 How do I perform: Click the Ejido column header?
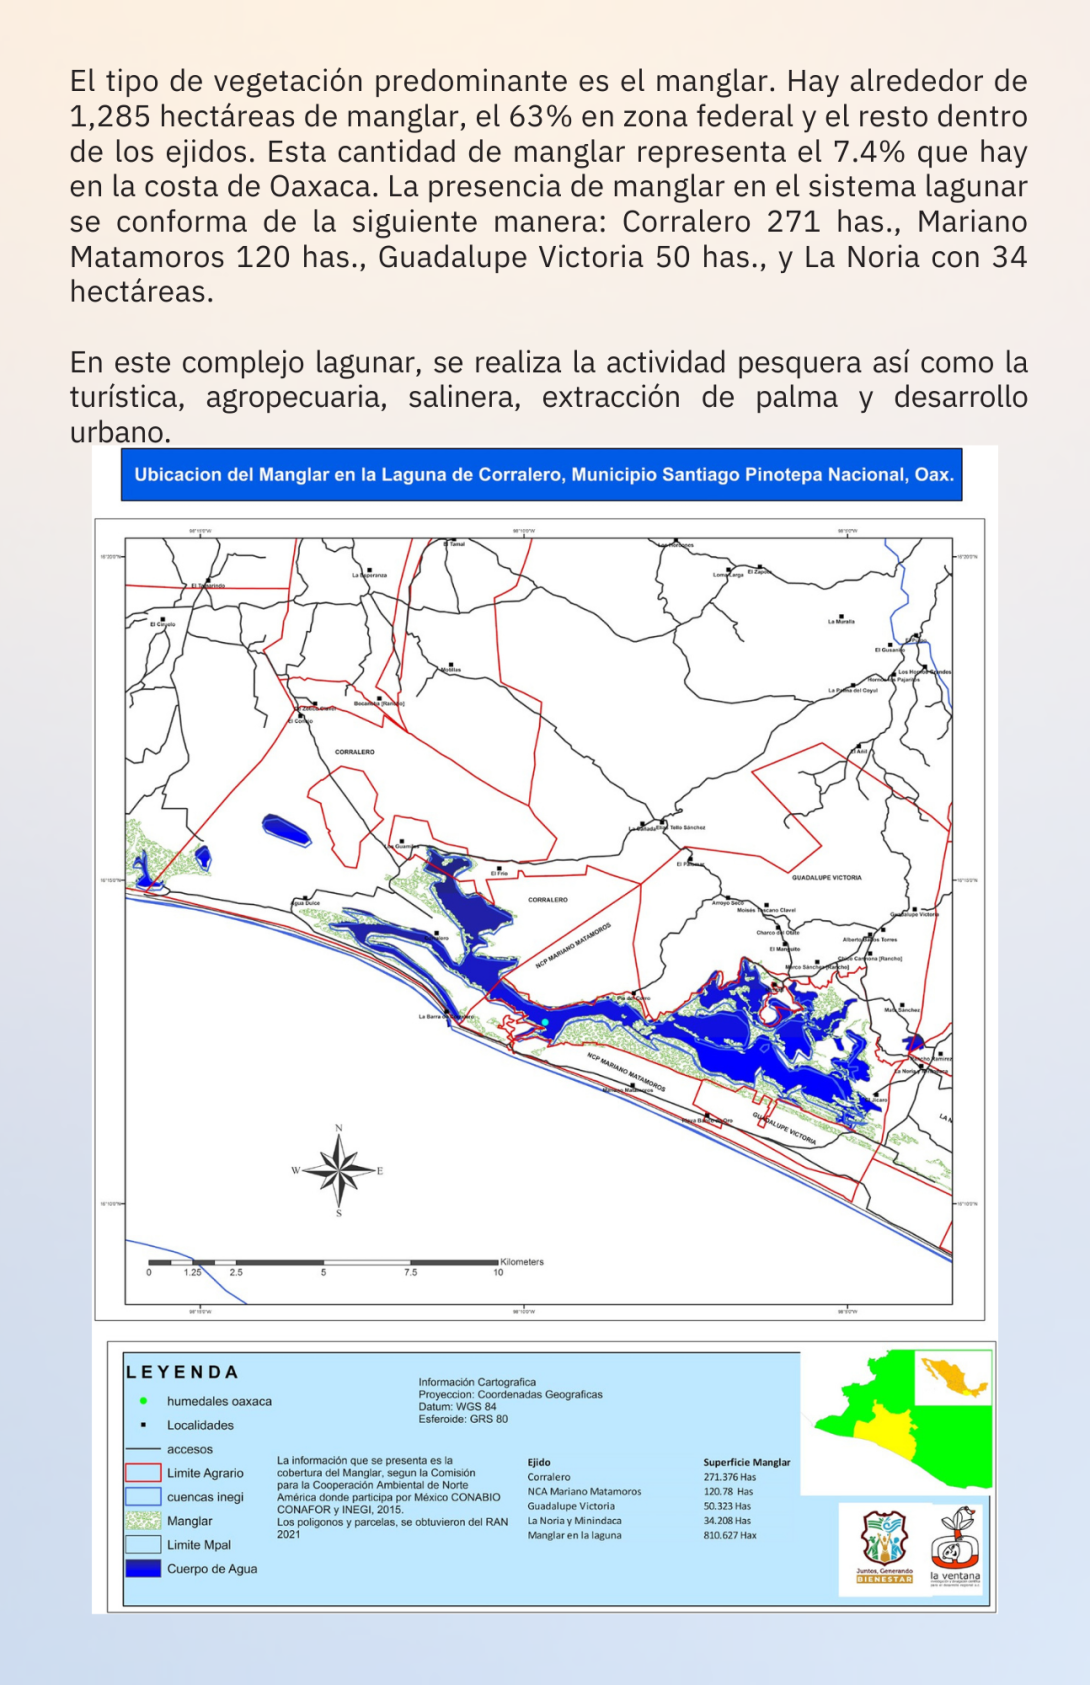[x=539, y=1462]
